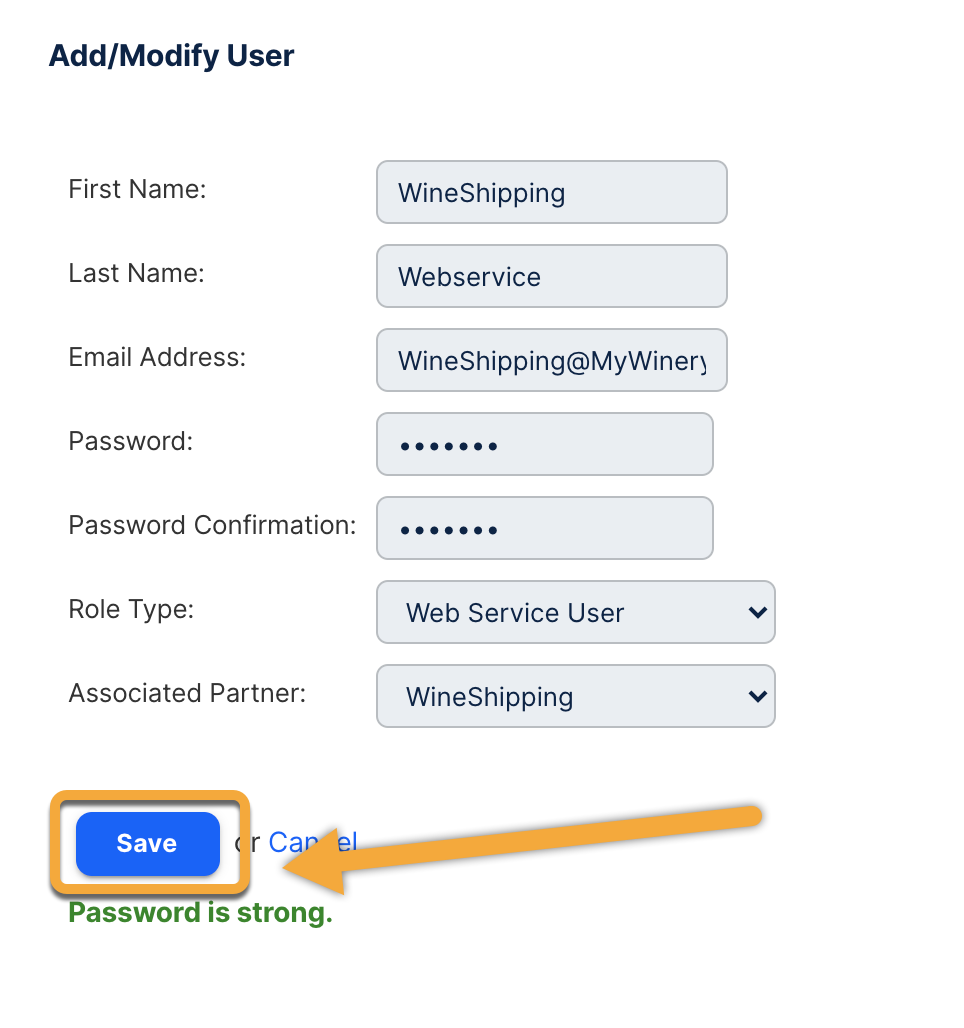Click the Role Type label
The image size is (964, 1028).
coord(131,609)
